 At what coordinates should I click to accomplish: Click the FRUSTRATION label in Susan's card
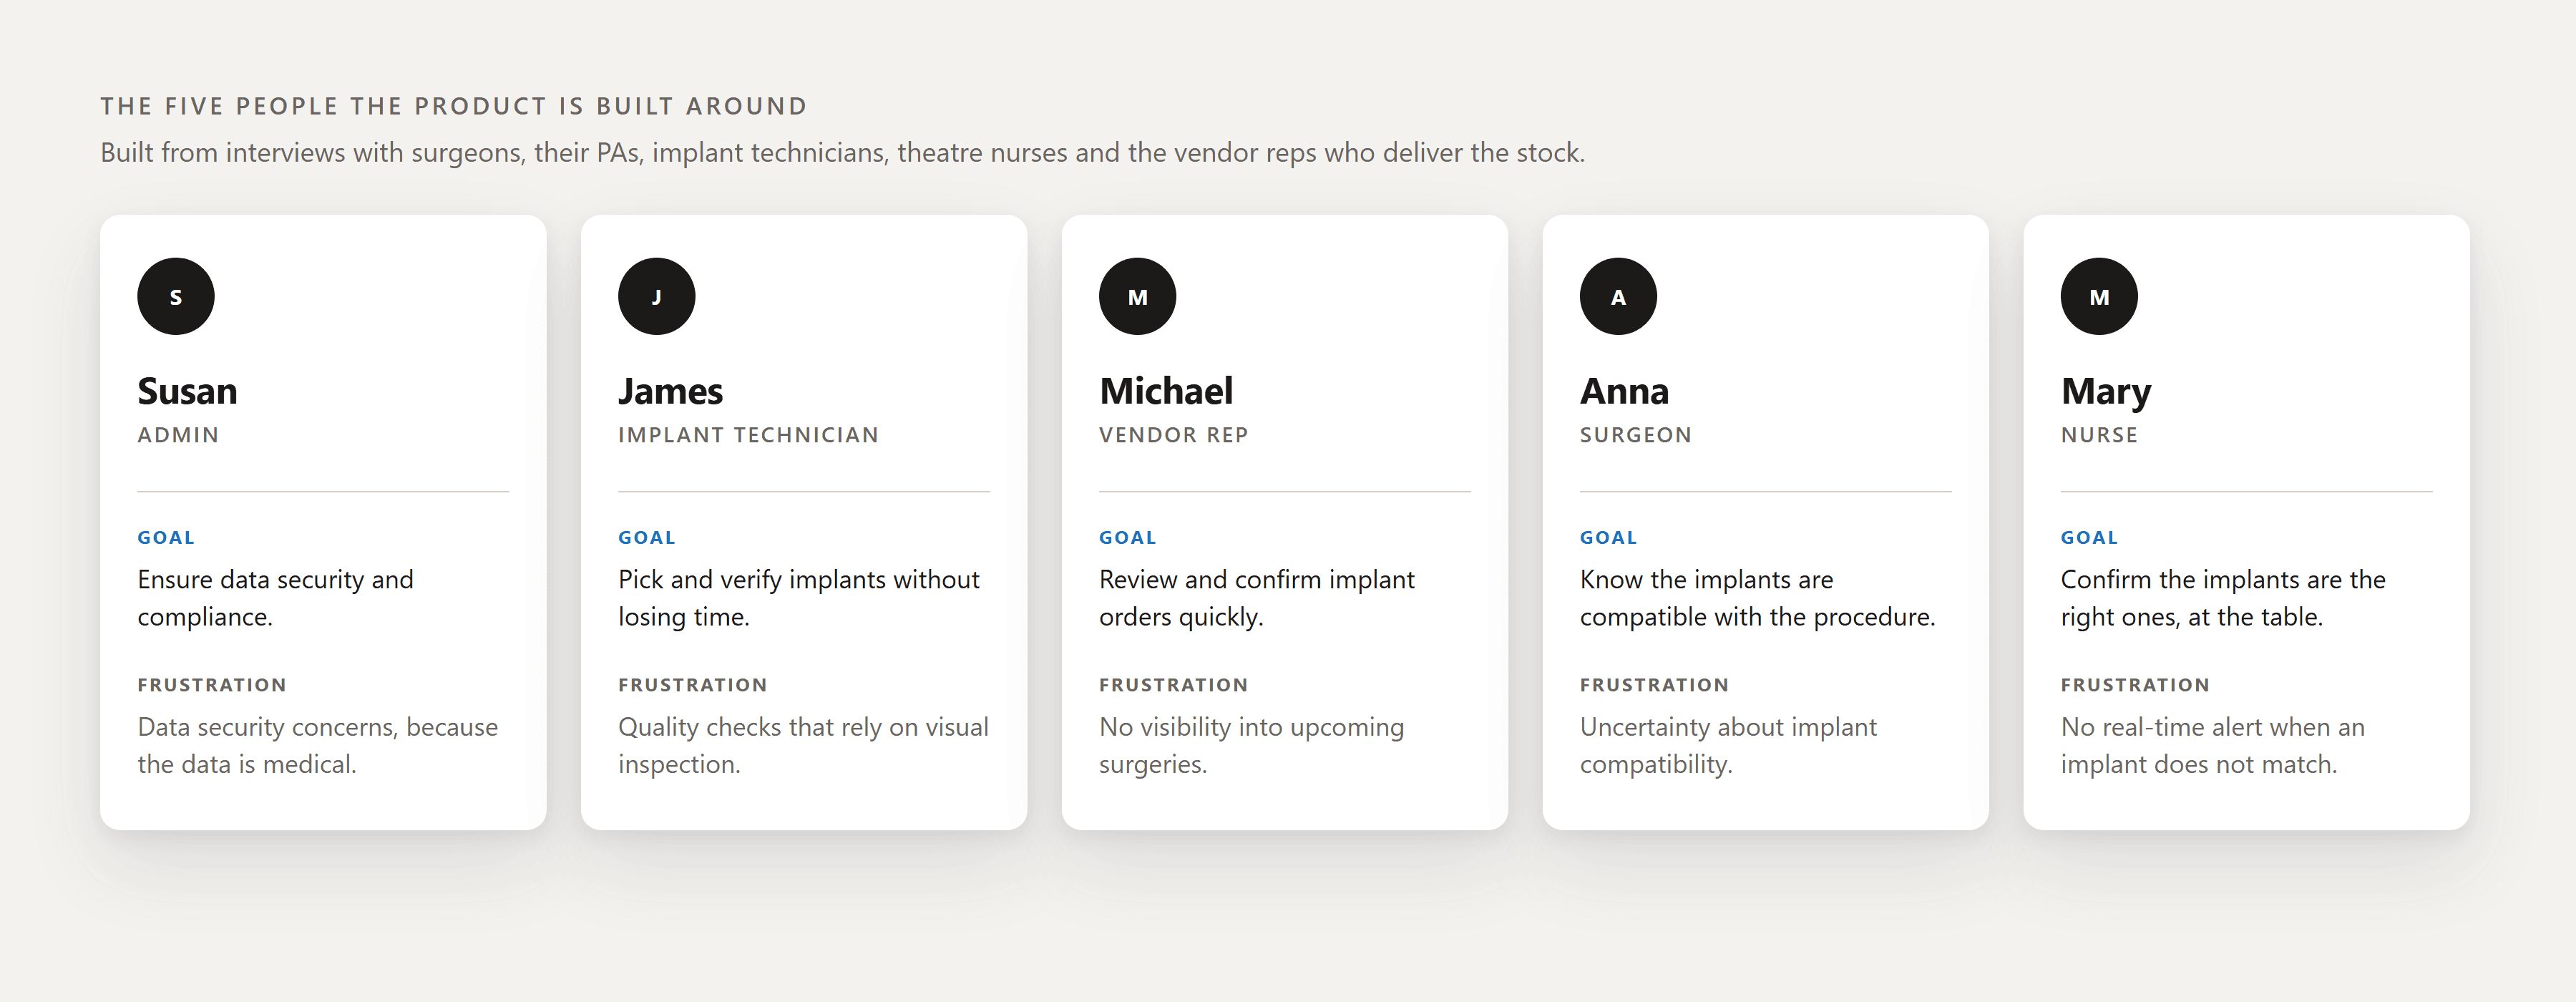[x=212, y=685]
